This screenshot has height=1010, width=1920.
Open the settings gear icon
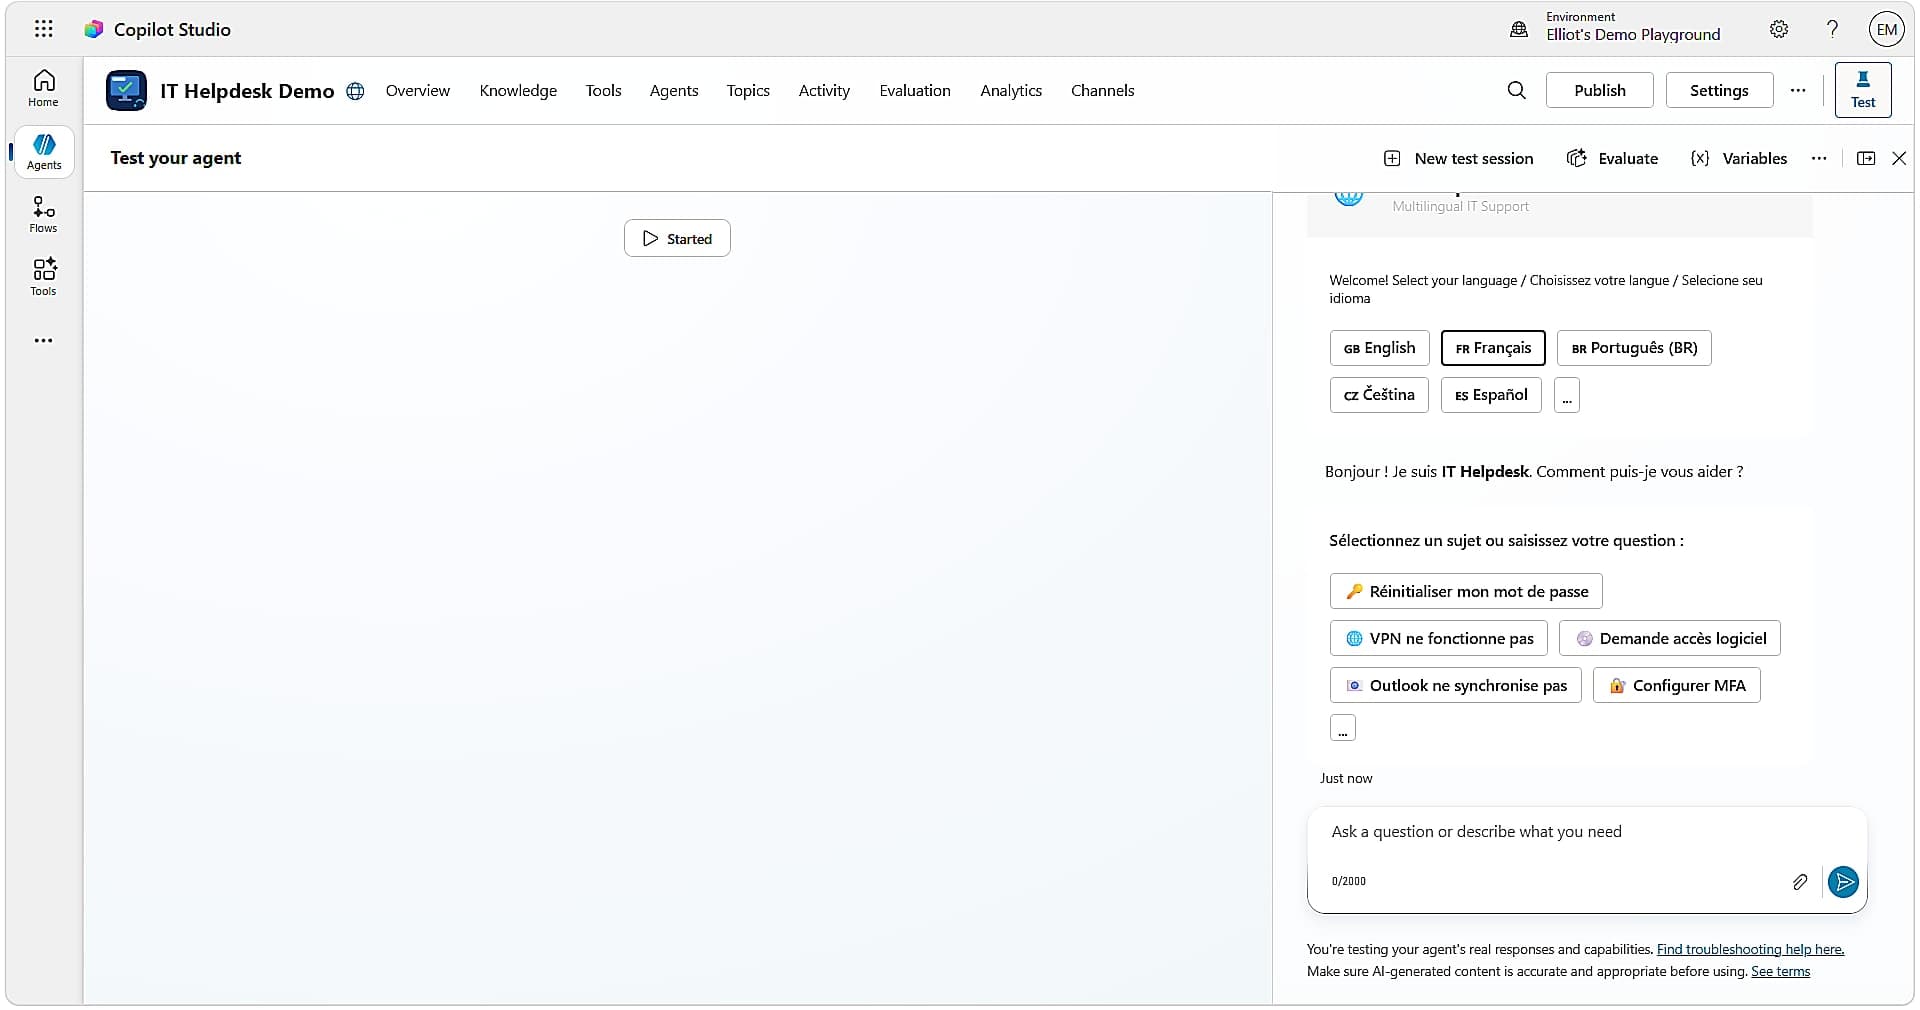1779,29
